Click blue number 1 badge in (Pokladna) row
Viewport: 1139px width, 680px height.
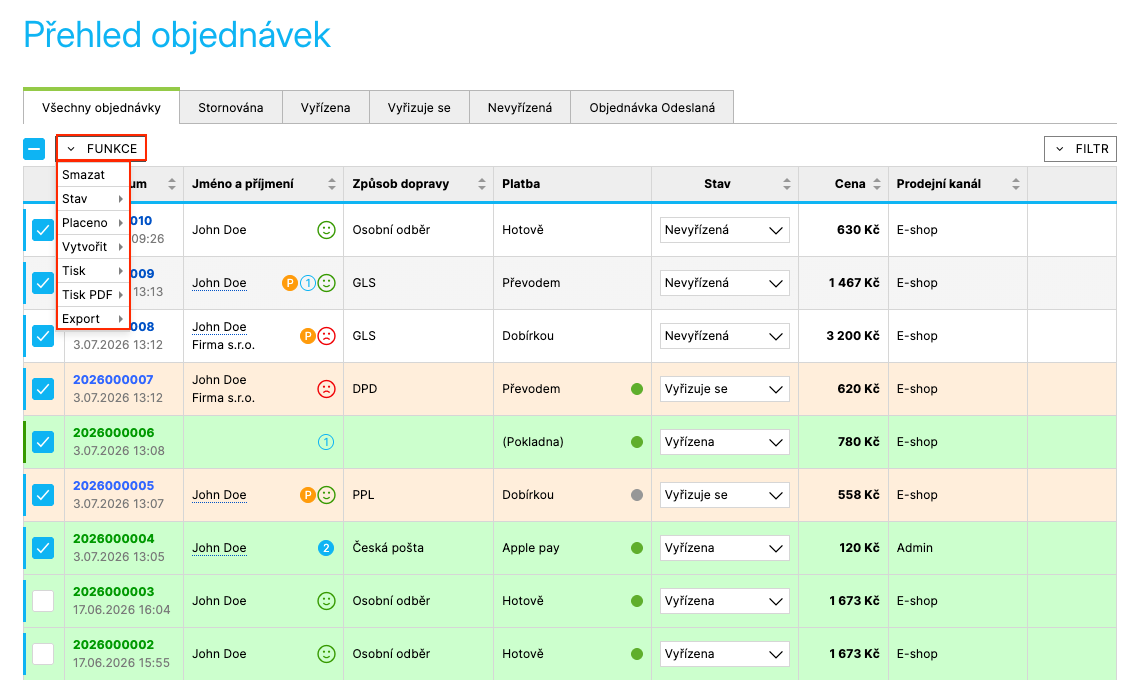(x=326, y=442)
